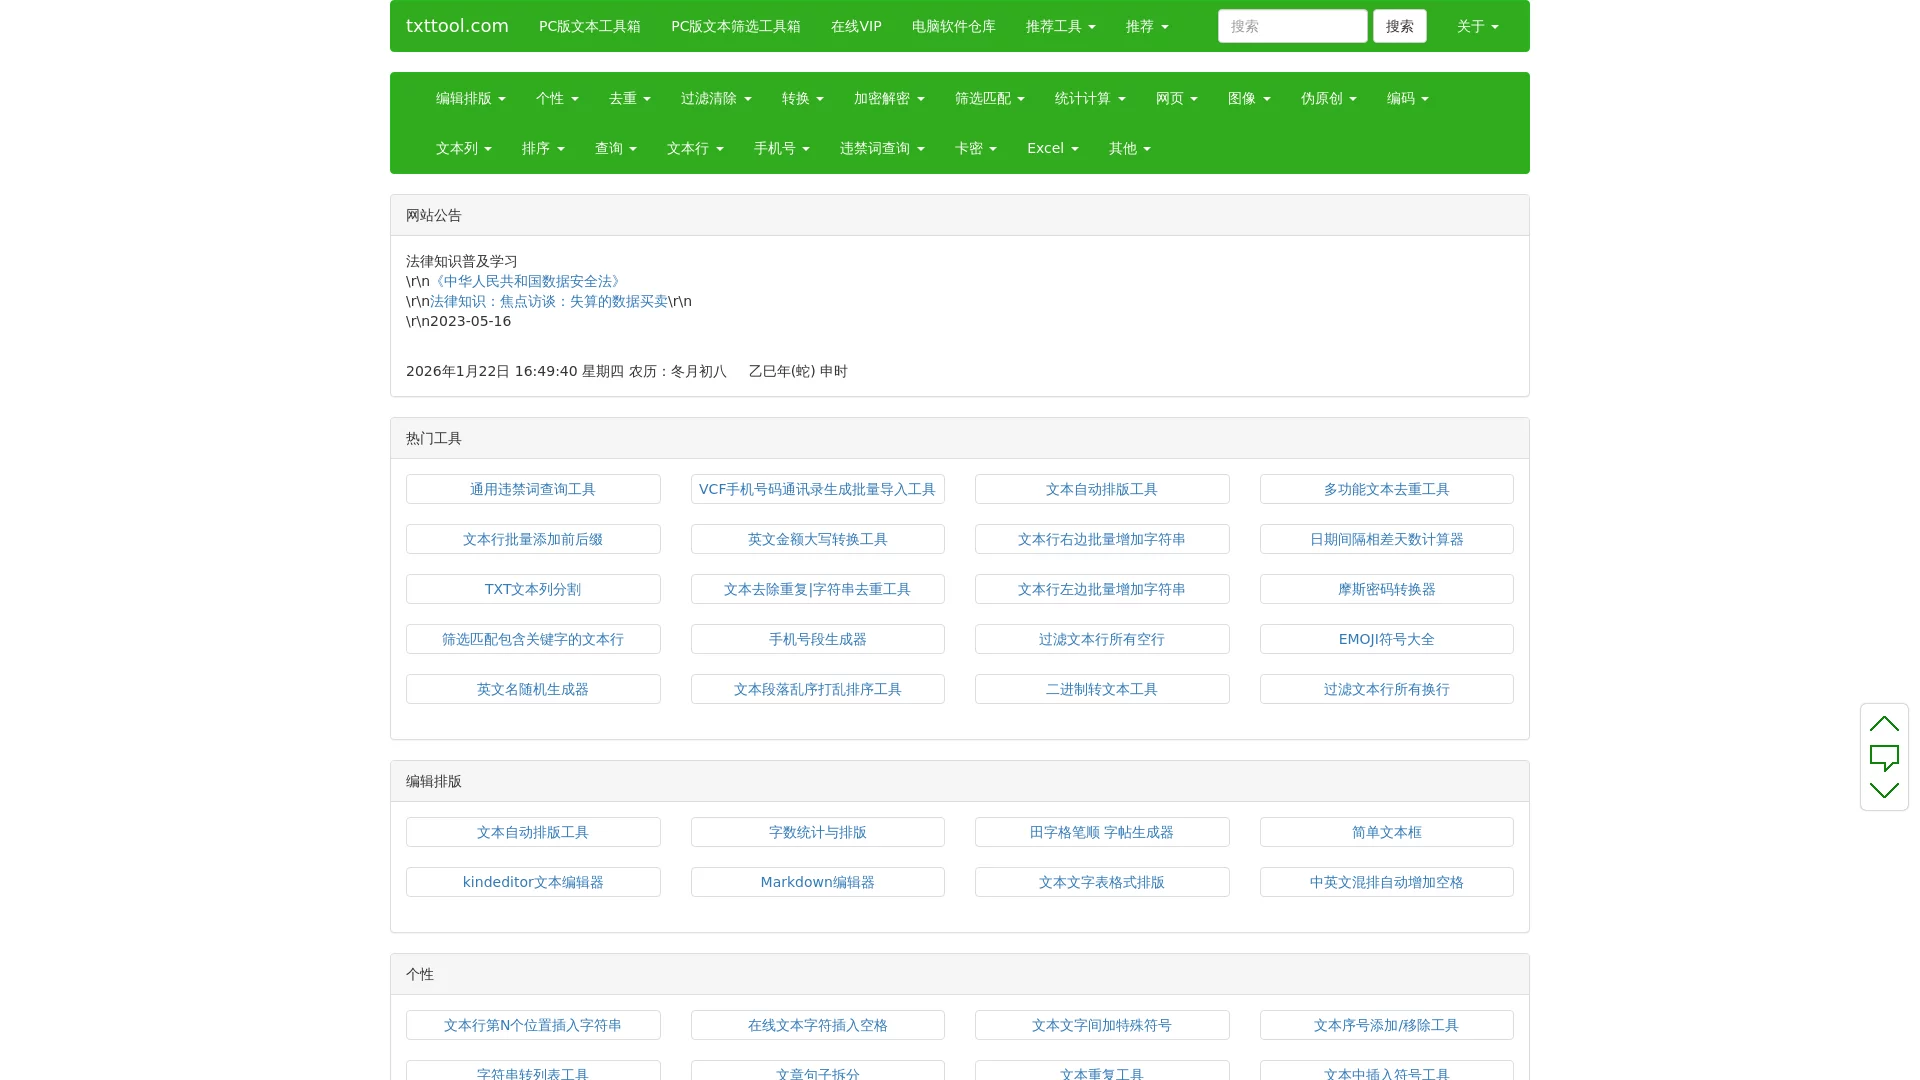1920x1080 pixels.
Task: Click the scroll-to-bottom arrow icon
Action: click(1884, 790)
